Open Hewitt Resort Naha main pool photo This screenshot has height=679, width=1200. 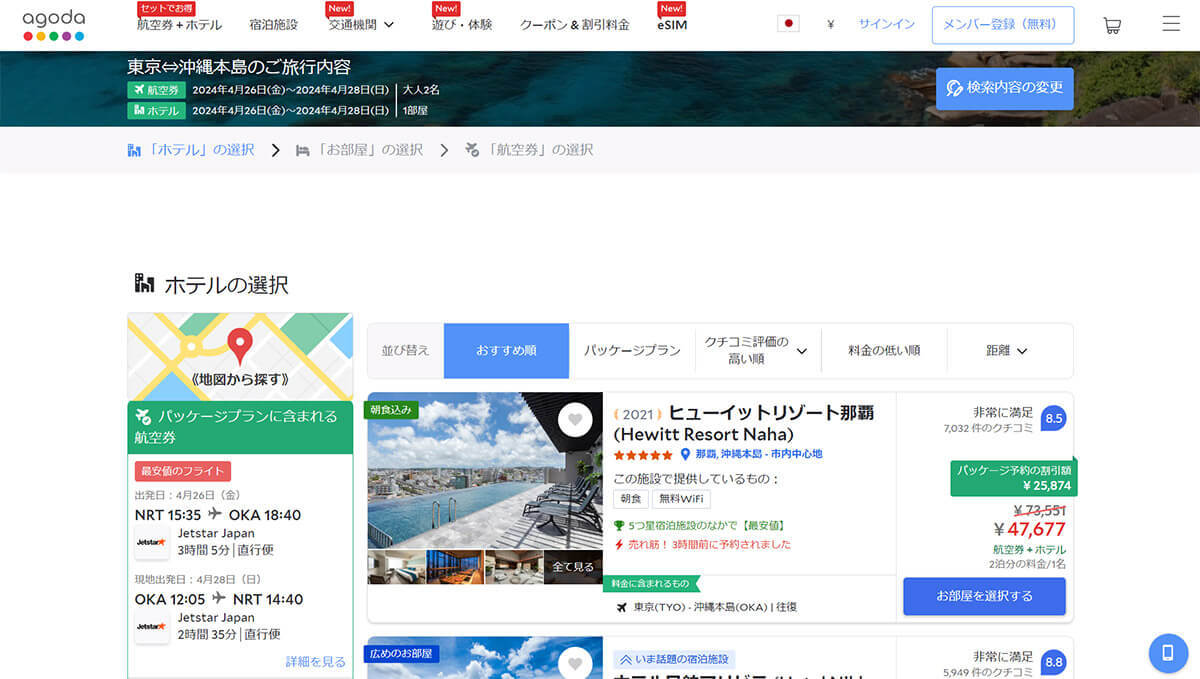click(485, 470)
